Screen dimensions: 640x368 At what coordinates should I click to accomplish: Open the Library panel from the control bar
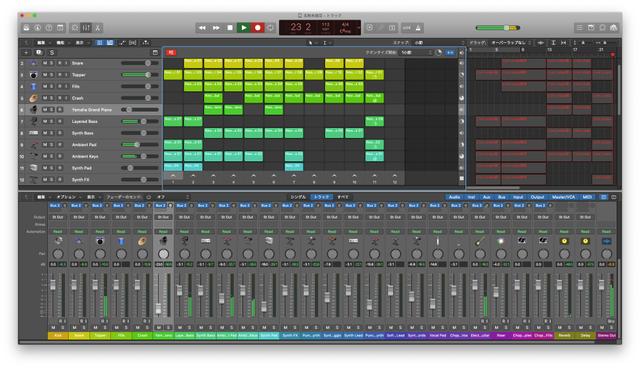pos(26,28)
